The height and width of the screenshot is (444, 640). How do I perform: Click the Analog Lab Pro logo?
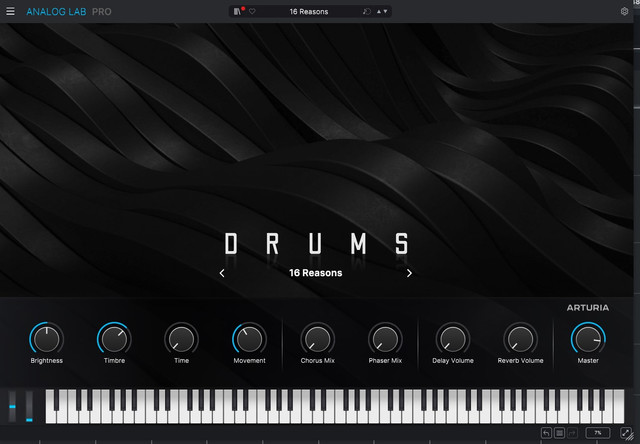coord(69,12)
